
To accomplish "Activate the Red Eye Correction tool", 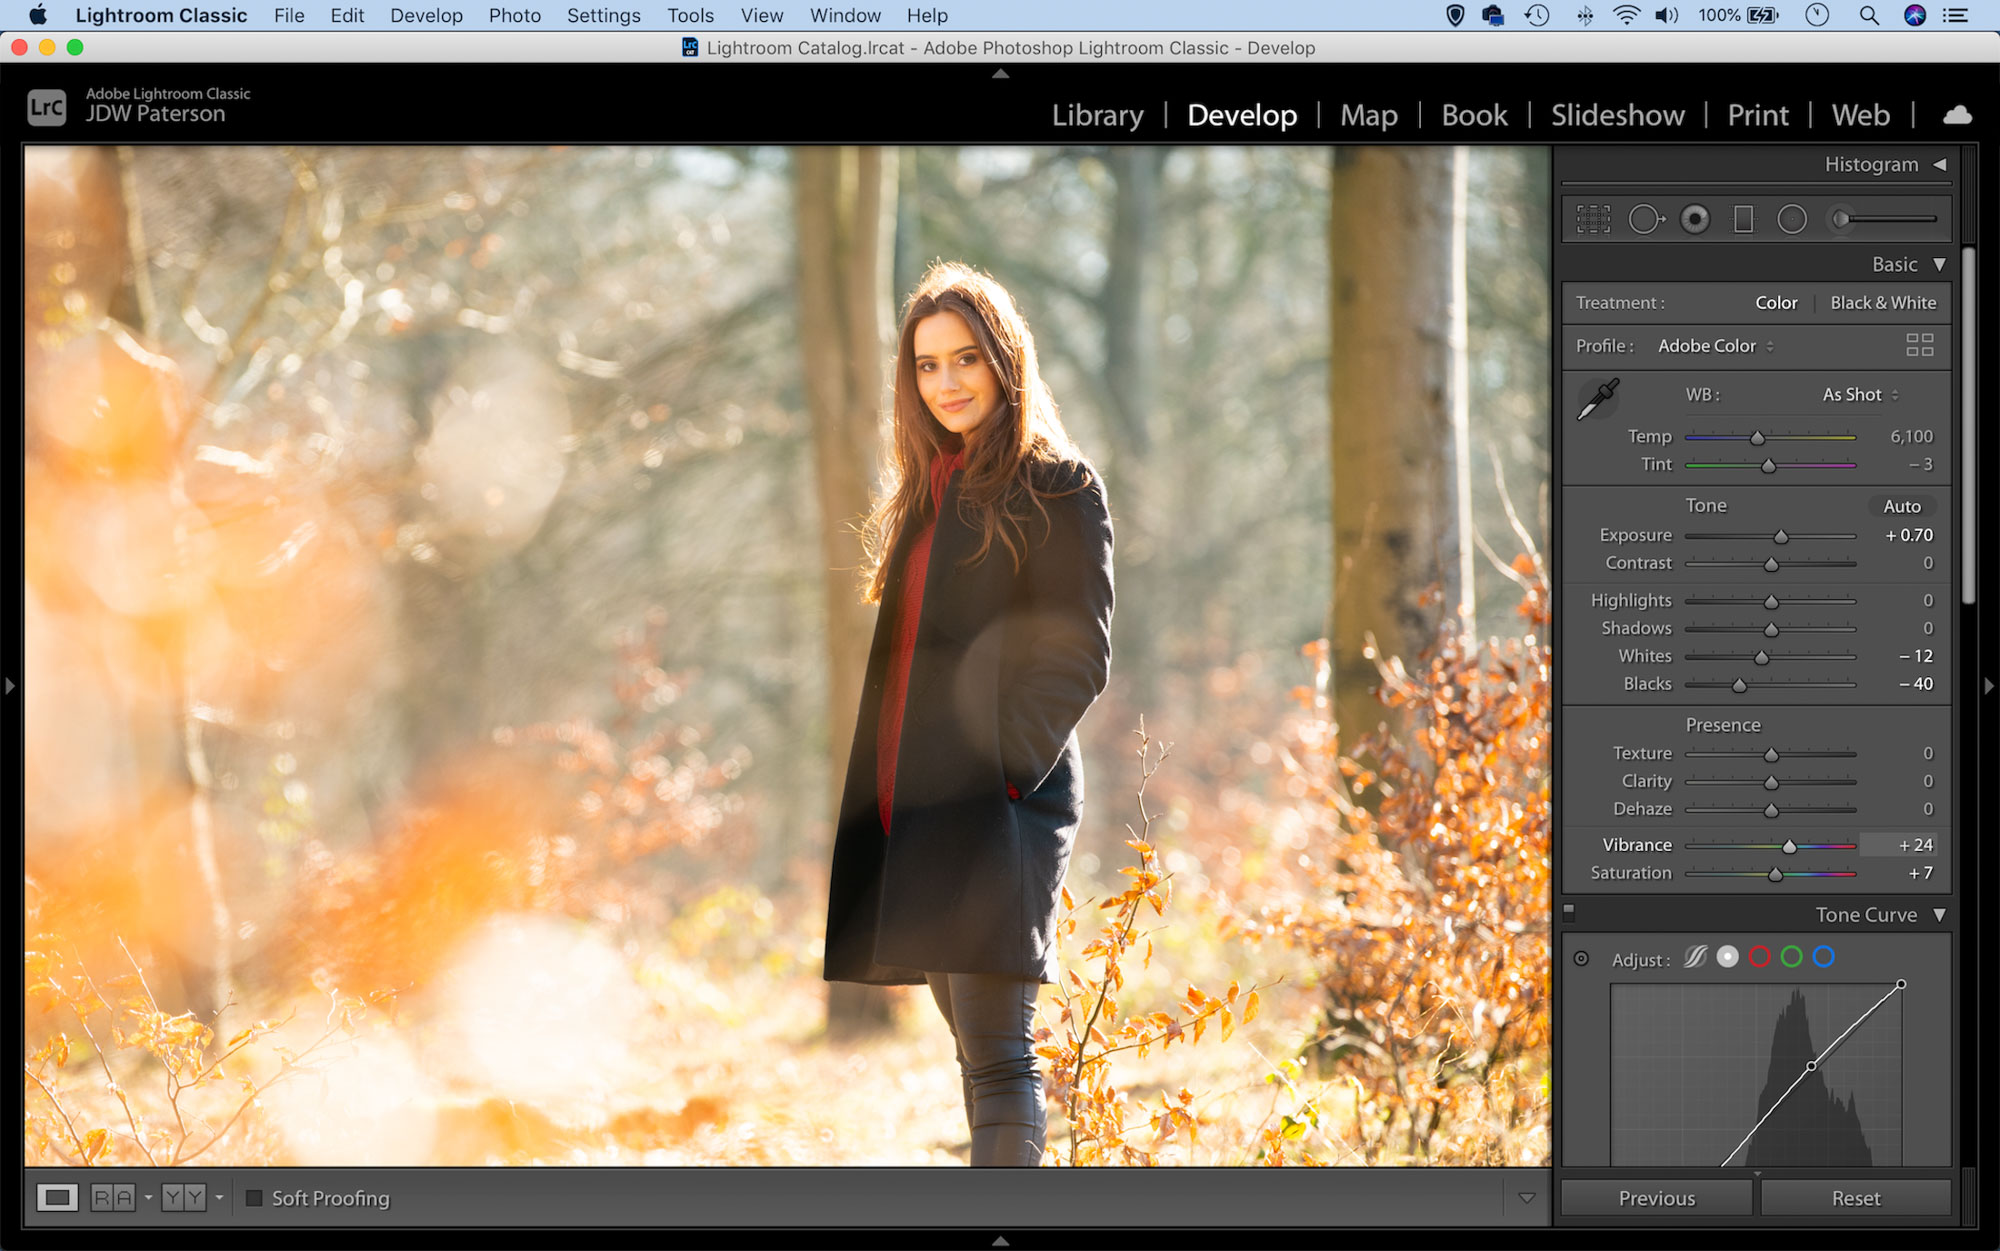I will (x=1694, y=218).
